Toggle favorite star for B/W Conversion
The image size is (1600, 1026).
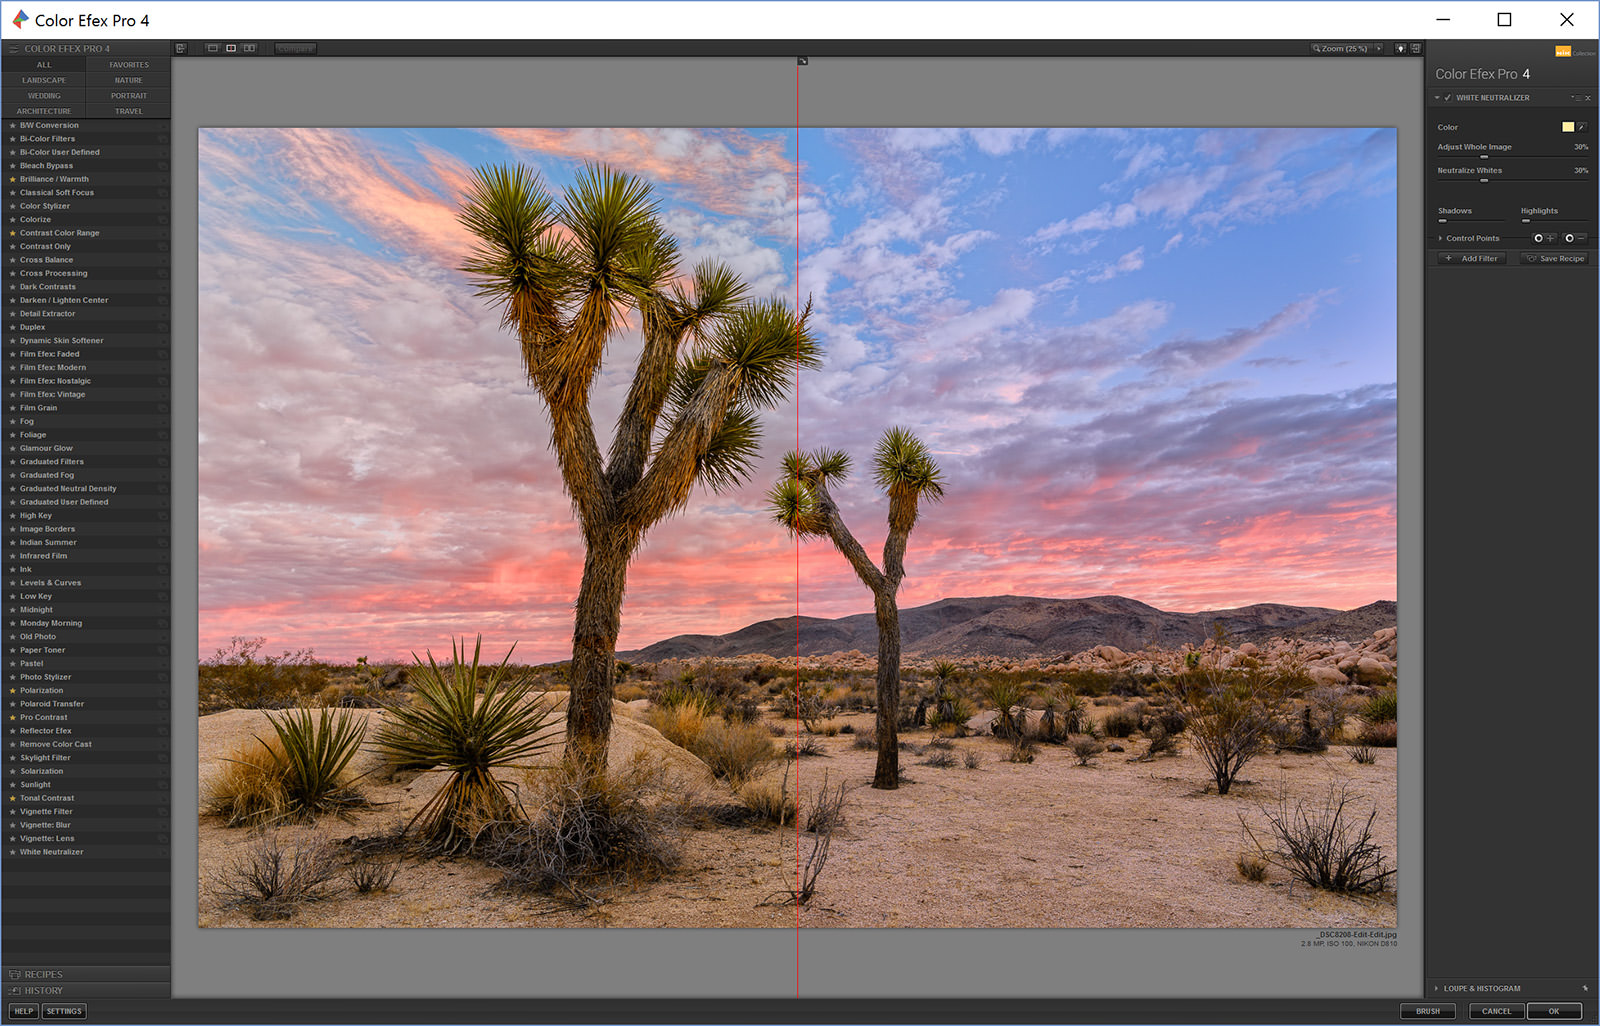point(12,126)
